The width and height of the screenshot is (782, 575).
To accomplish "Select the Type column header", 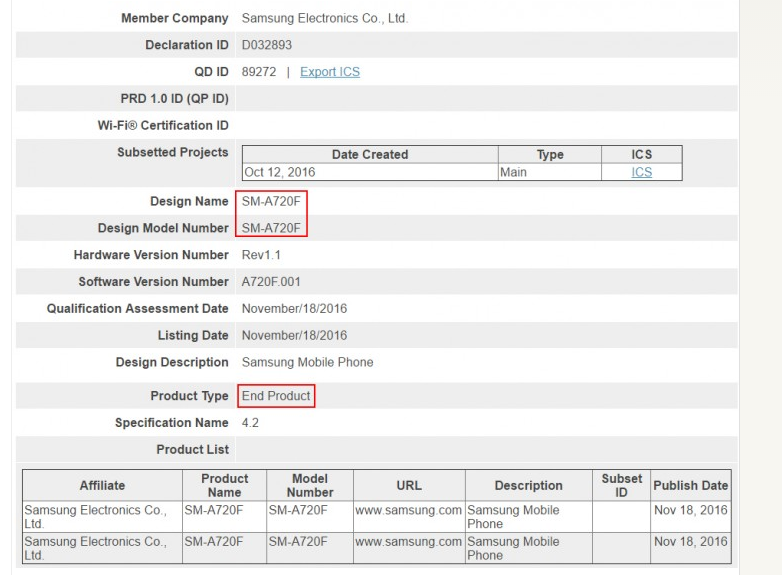I will tap(550, 155).
